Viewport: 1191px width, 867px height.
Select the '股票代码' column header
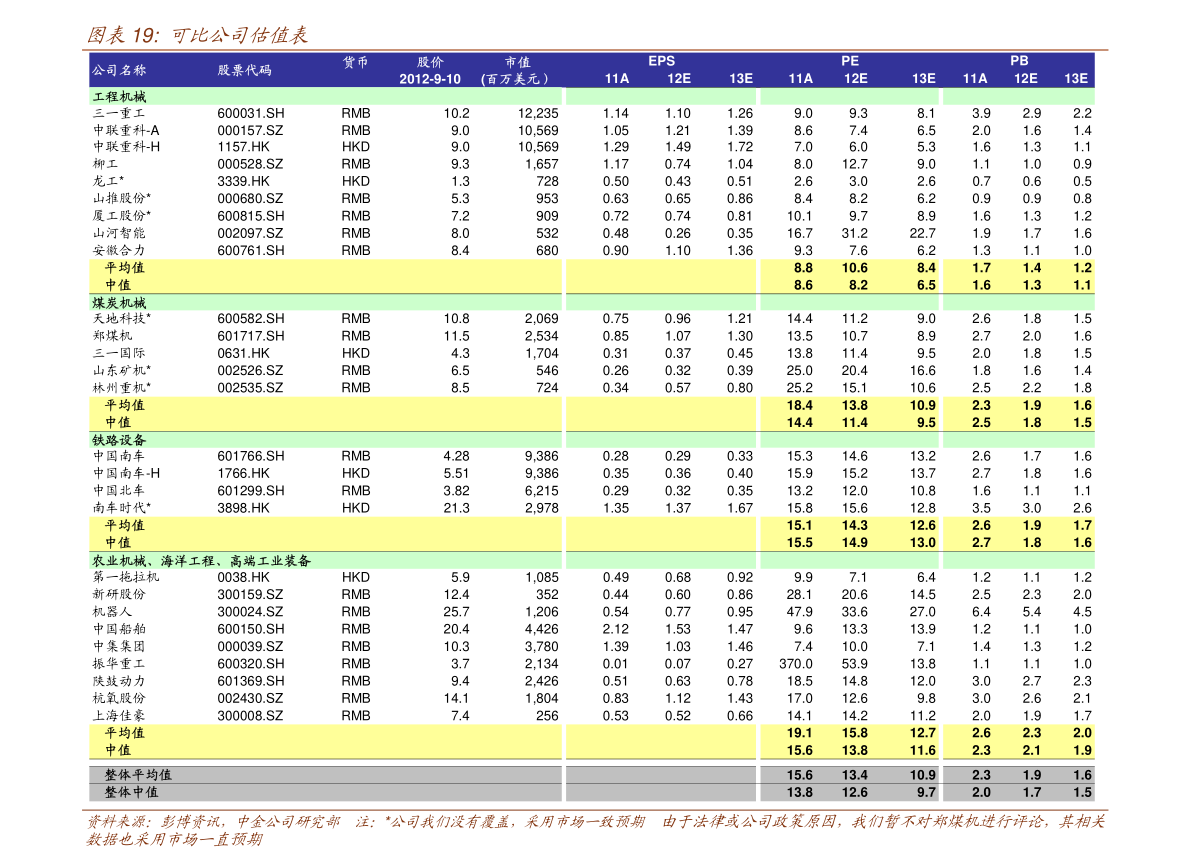(x=244, y=70)
